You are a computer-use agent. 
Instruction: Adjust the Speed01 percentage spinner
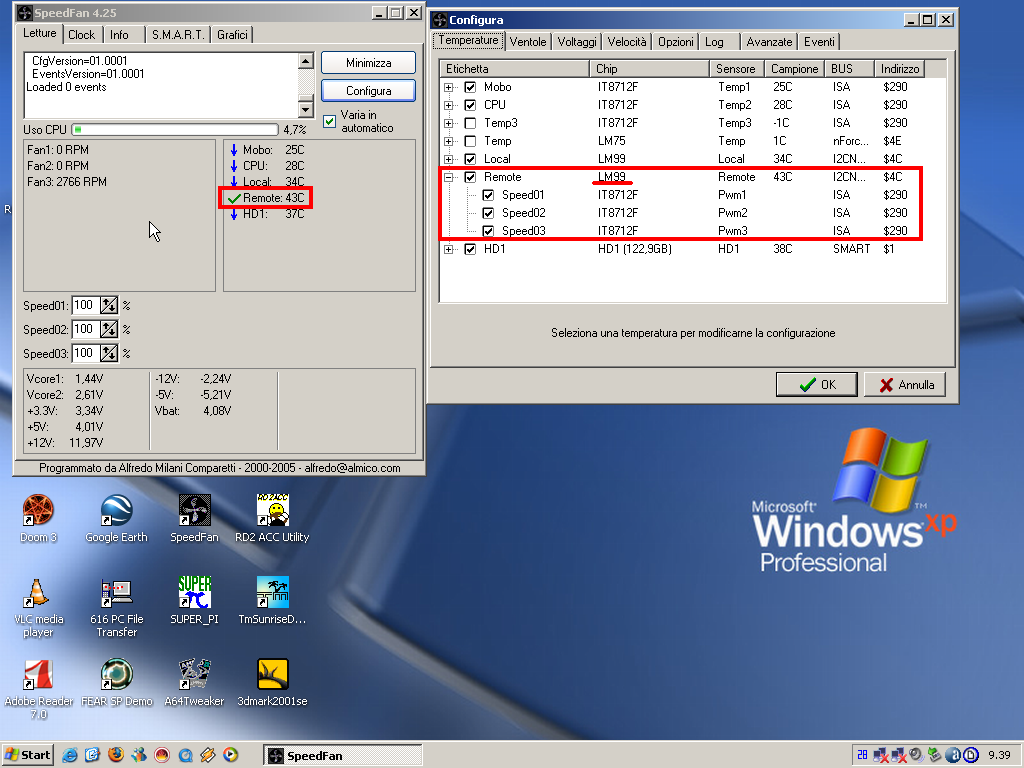pos(109,305)
